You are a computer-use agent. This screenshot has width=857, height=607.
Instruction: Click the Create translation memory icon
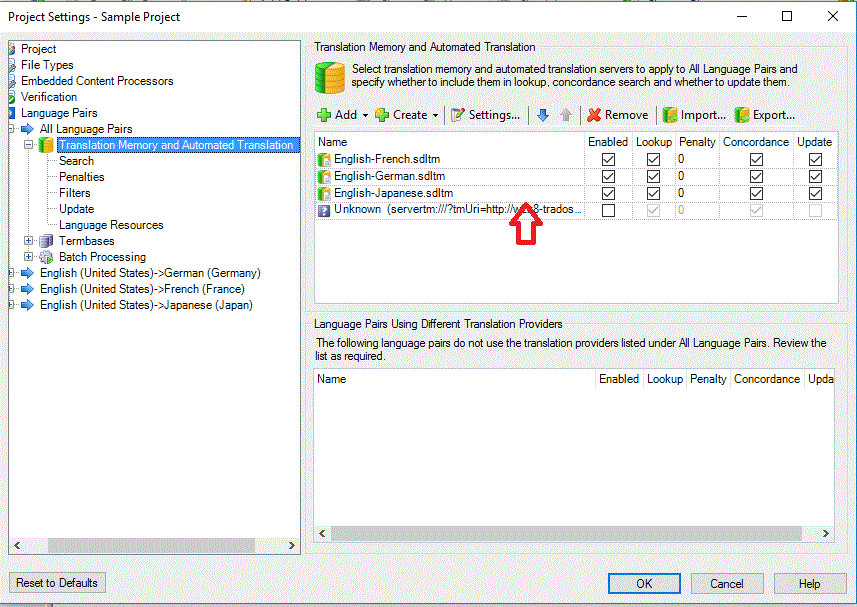[382, 115]
